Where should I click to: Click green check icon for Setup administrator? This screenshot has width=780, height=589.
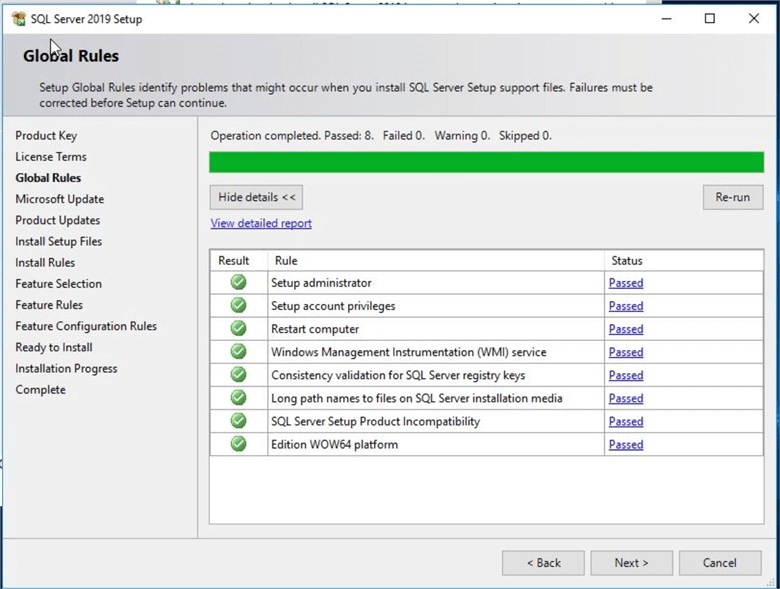[238, 282]
